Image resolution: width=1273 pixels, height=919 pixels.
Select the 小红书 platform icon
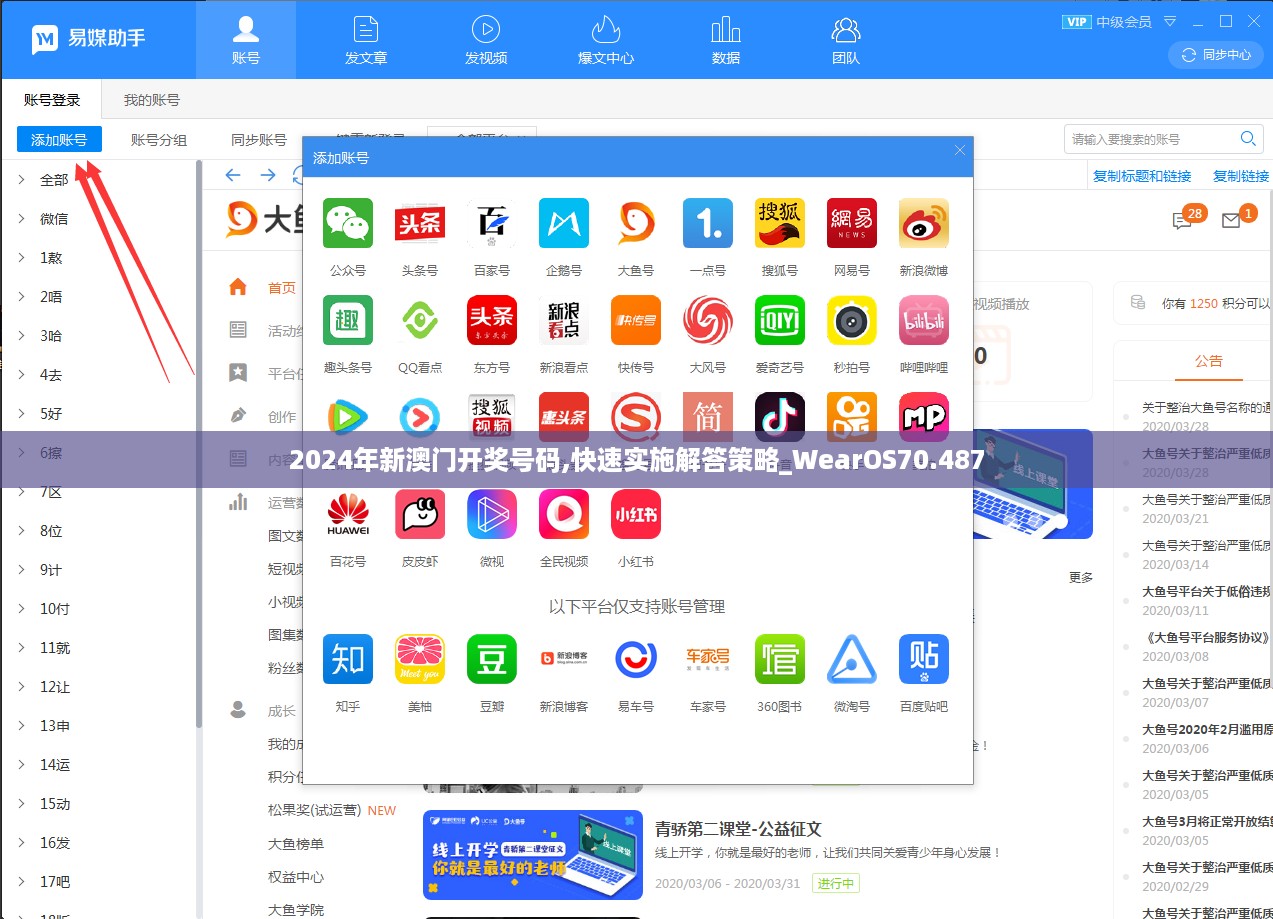636,514
